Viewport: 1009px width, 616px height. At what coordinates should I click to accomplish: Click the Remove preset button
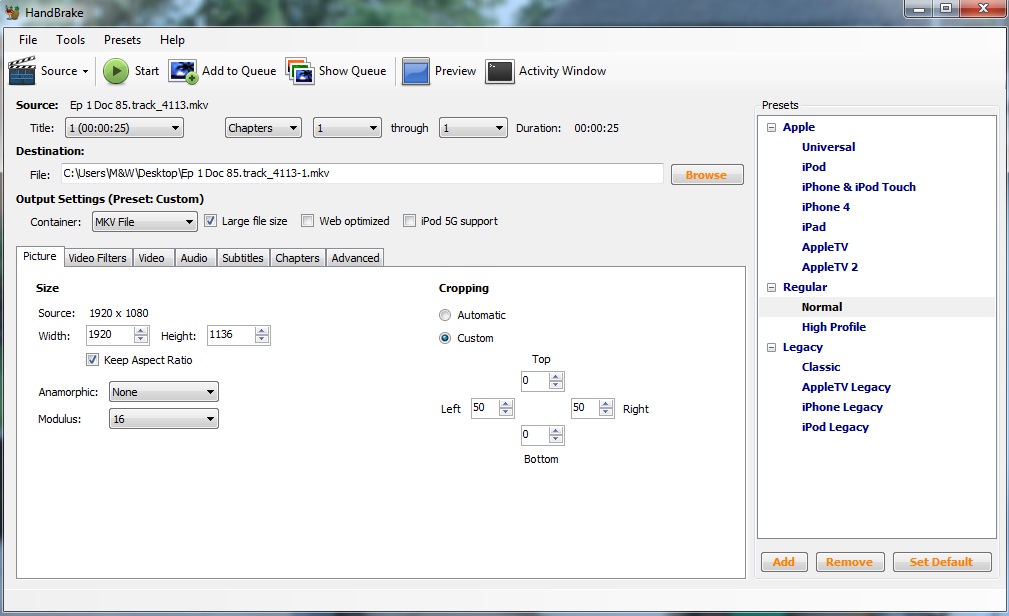(849, 562)
